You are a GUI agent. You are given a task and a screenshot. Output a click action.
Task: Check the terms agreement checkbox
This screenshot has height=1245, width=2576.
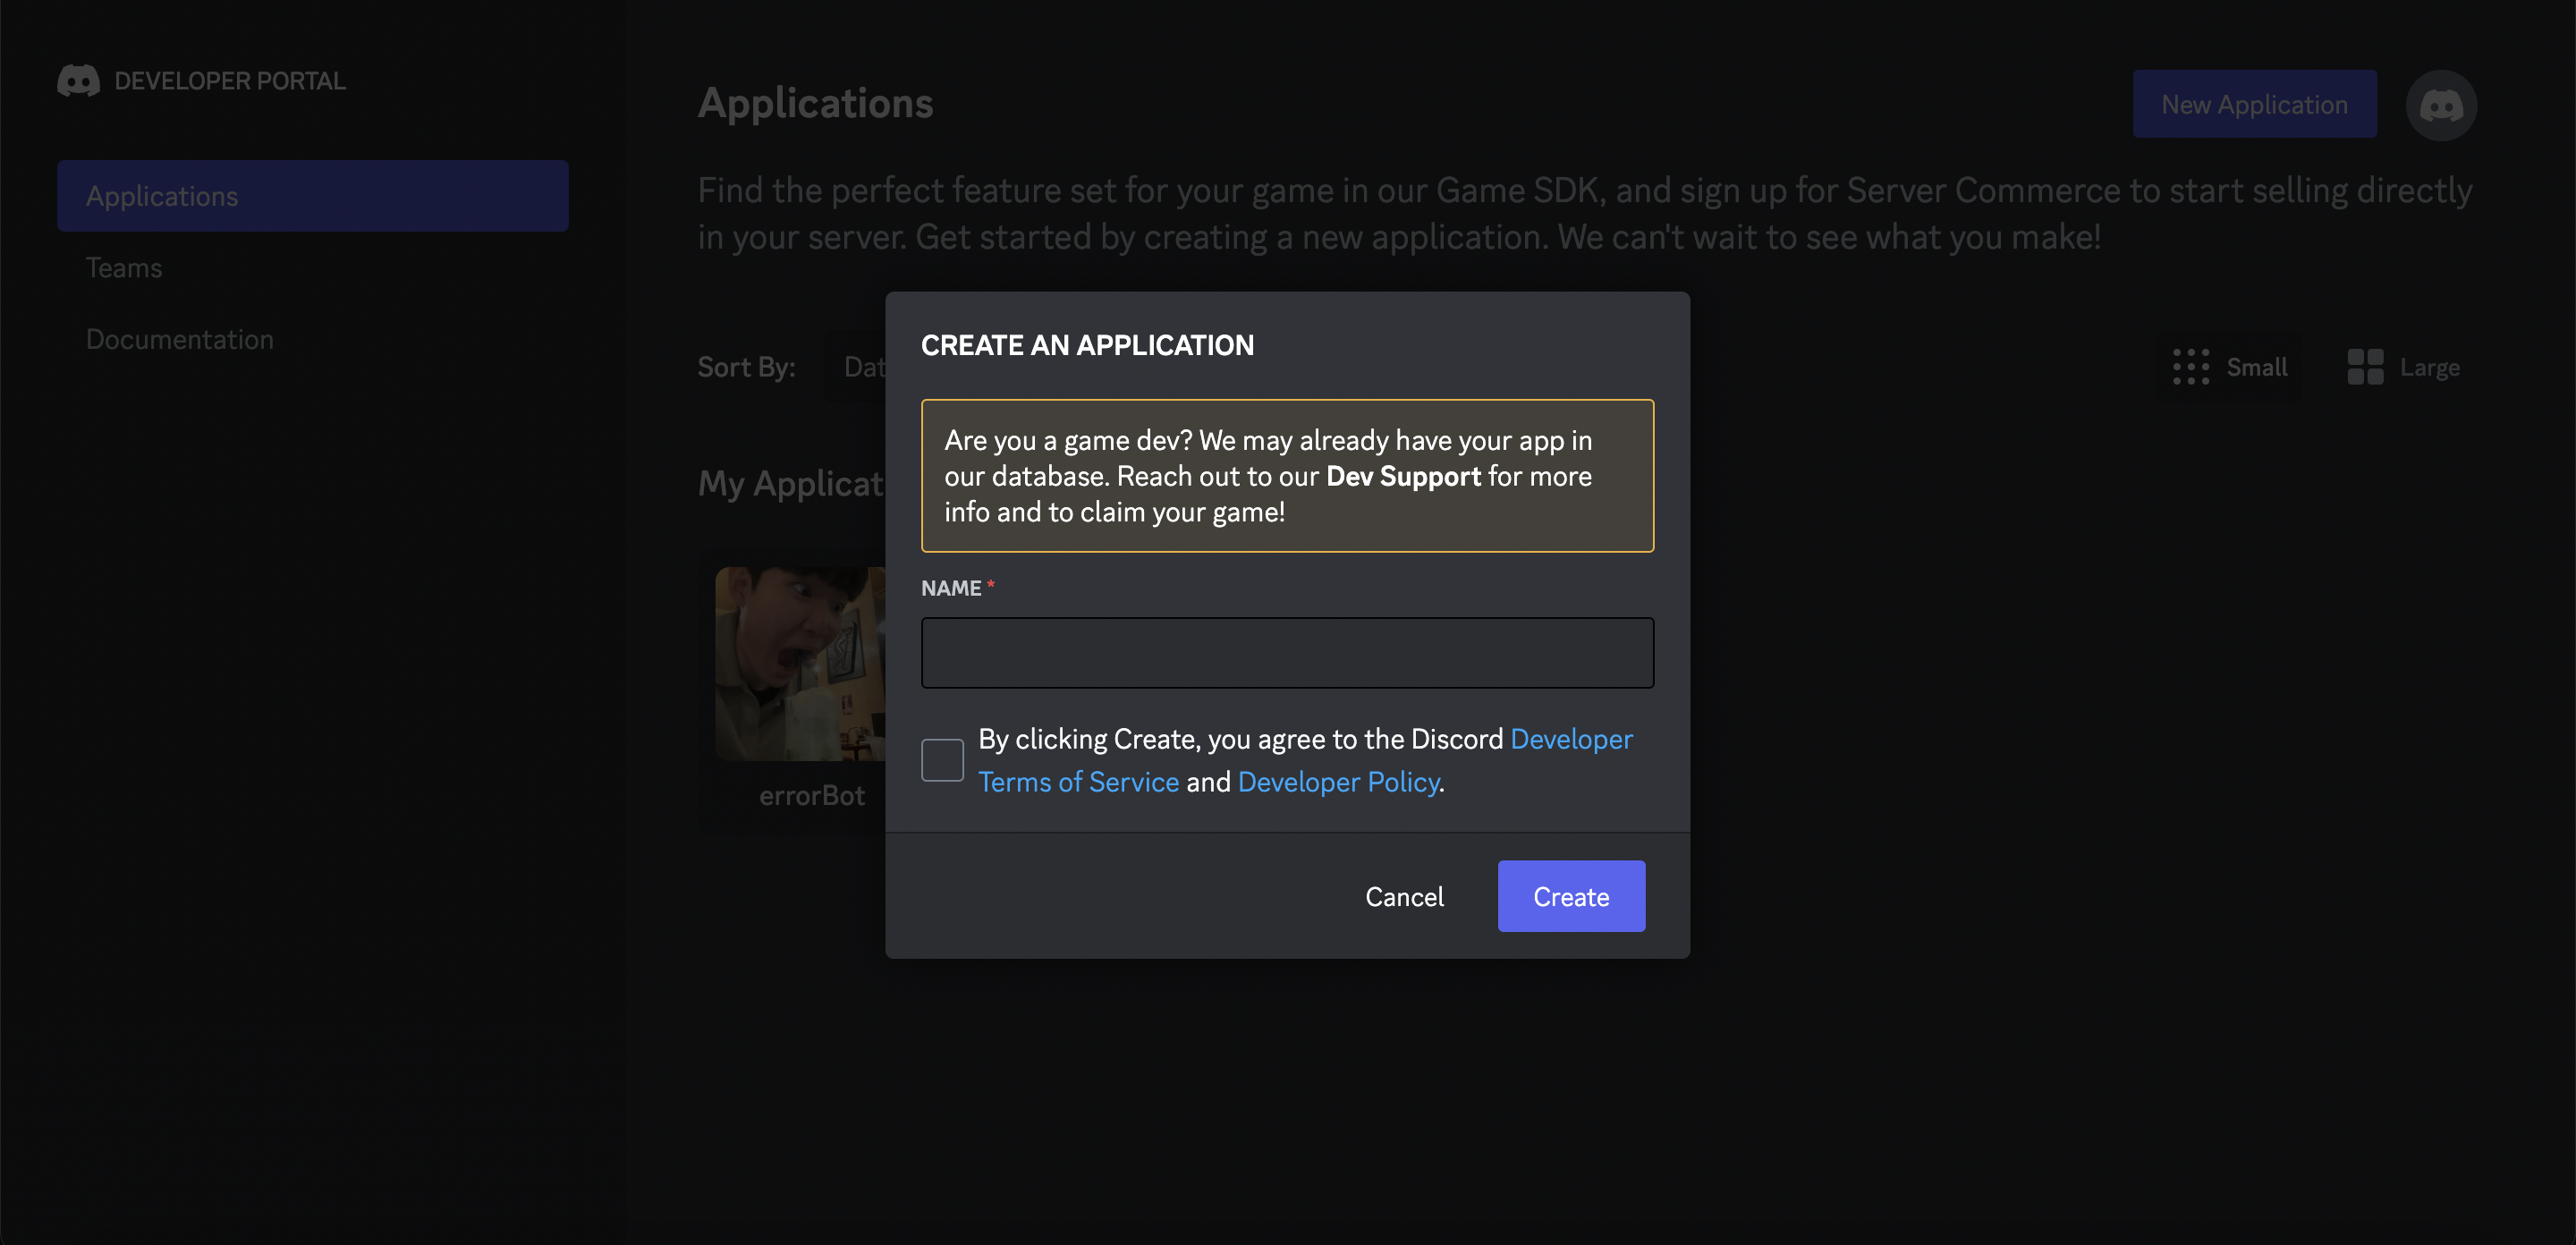(x=942, y=760)
